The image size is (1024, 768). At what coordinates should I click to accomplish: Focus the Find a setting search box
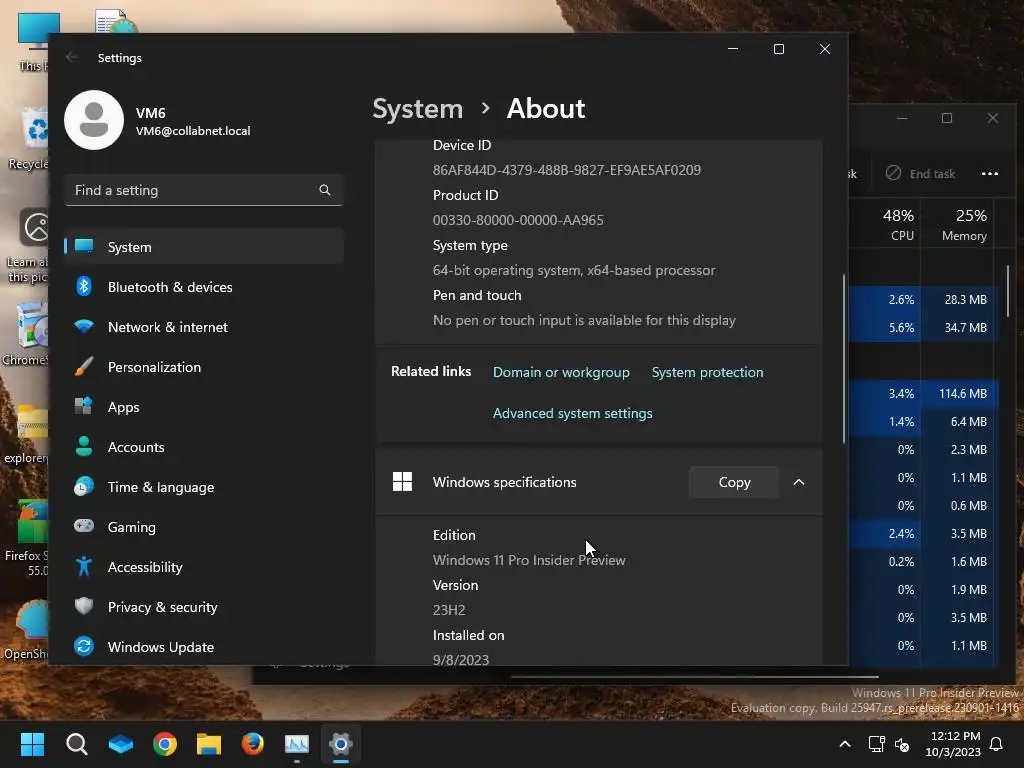pyautogui.click(x=204, y=190)
